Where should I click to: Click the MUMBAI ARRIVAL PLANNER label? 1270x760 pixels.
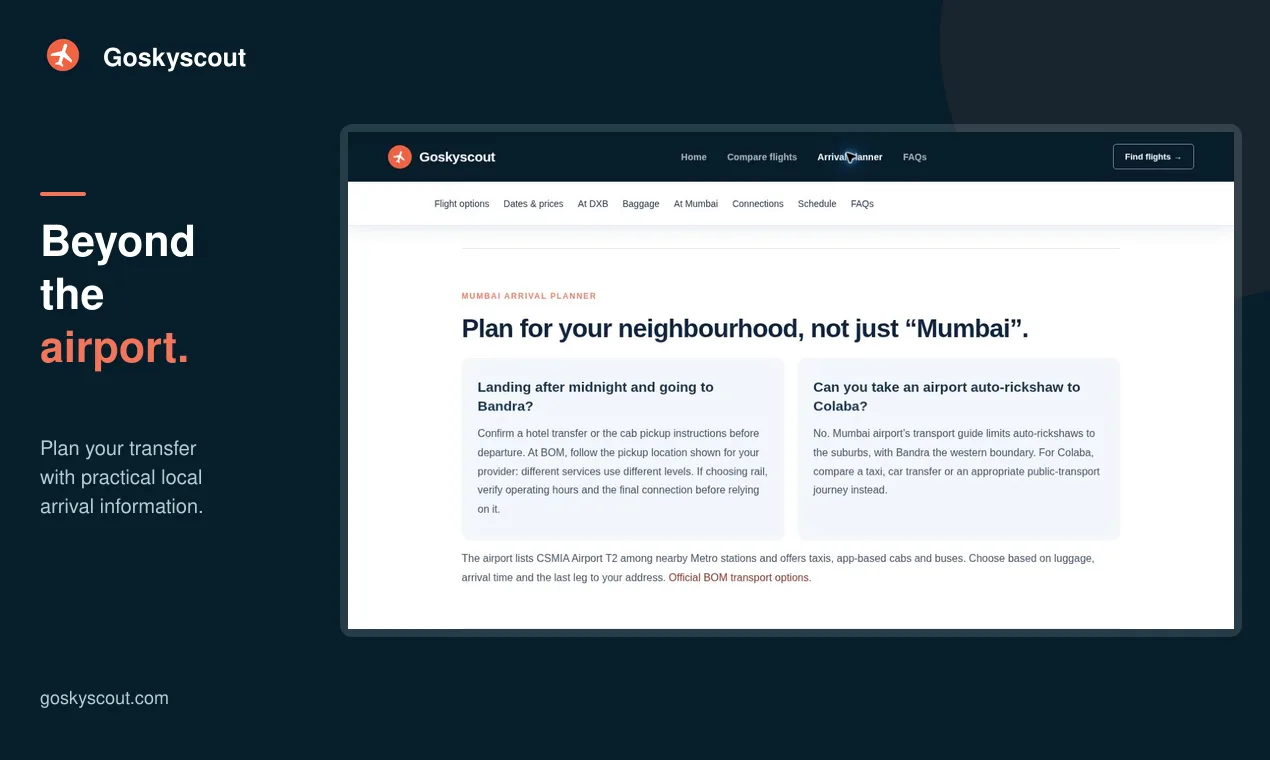pos(529,296)
